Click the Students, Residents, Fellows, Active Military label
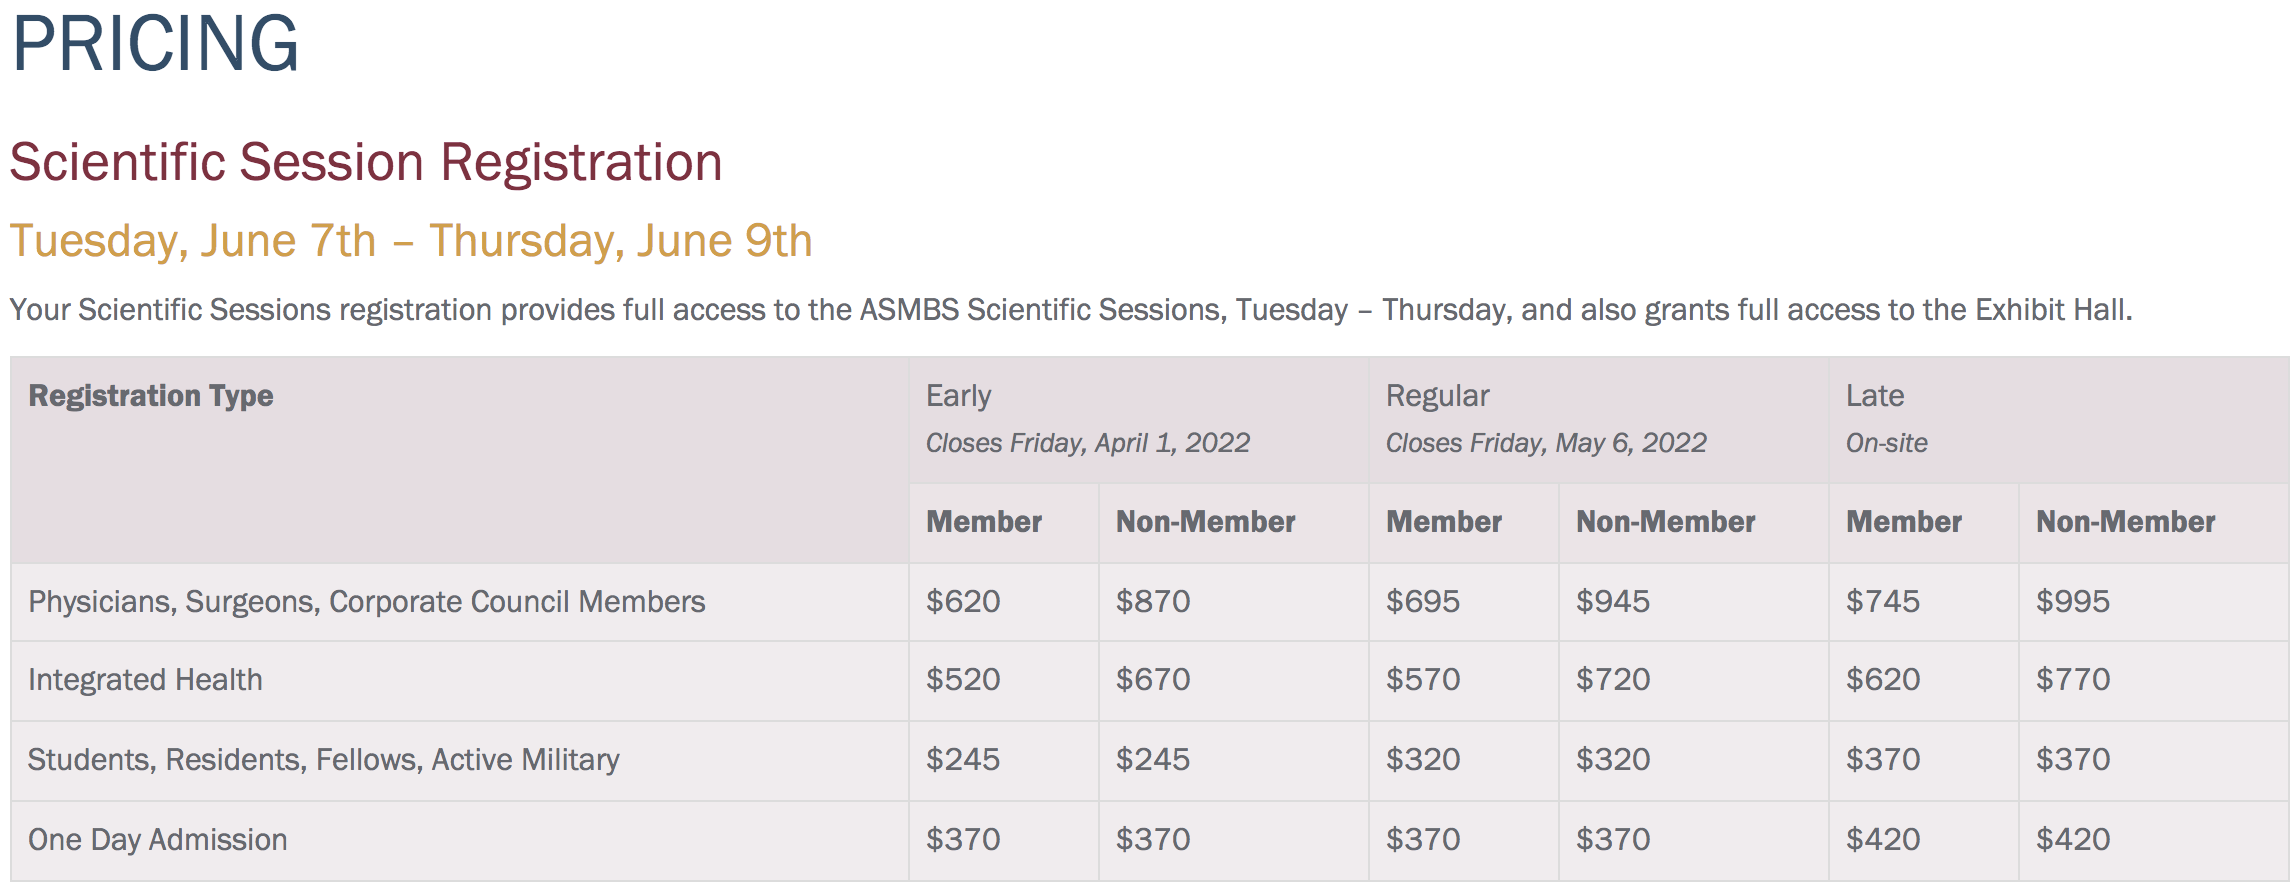Screen dimensions: 2296x896 323,760
